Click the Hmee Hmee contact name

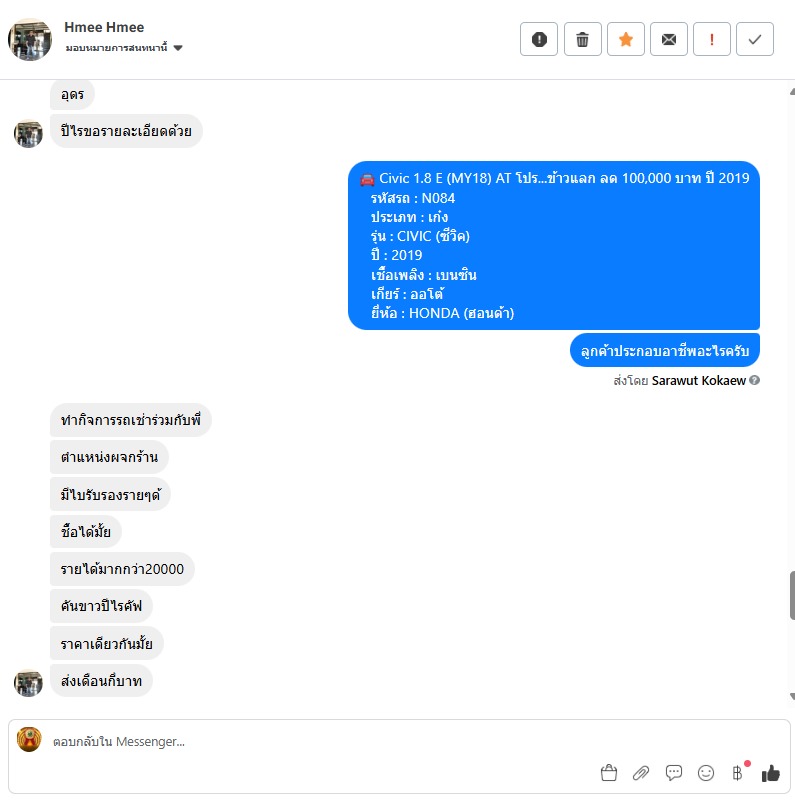[104, 27]
